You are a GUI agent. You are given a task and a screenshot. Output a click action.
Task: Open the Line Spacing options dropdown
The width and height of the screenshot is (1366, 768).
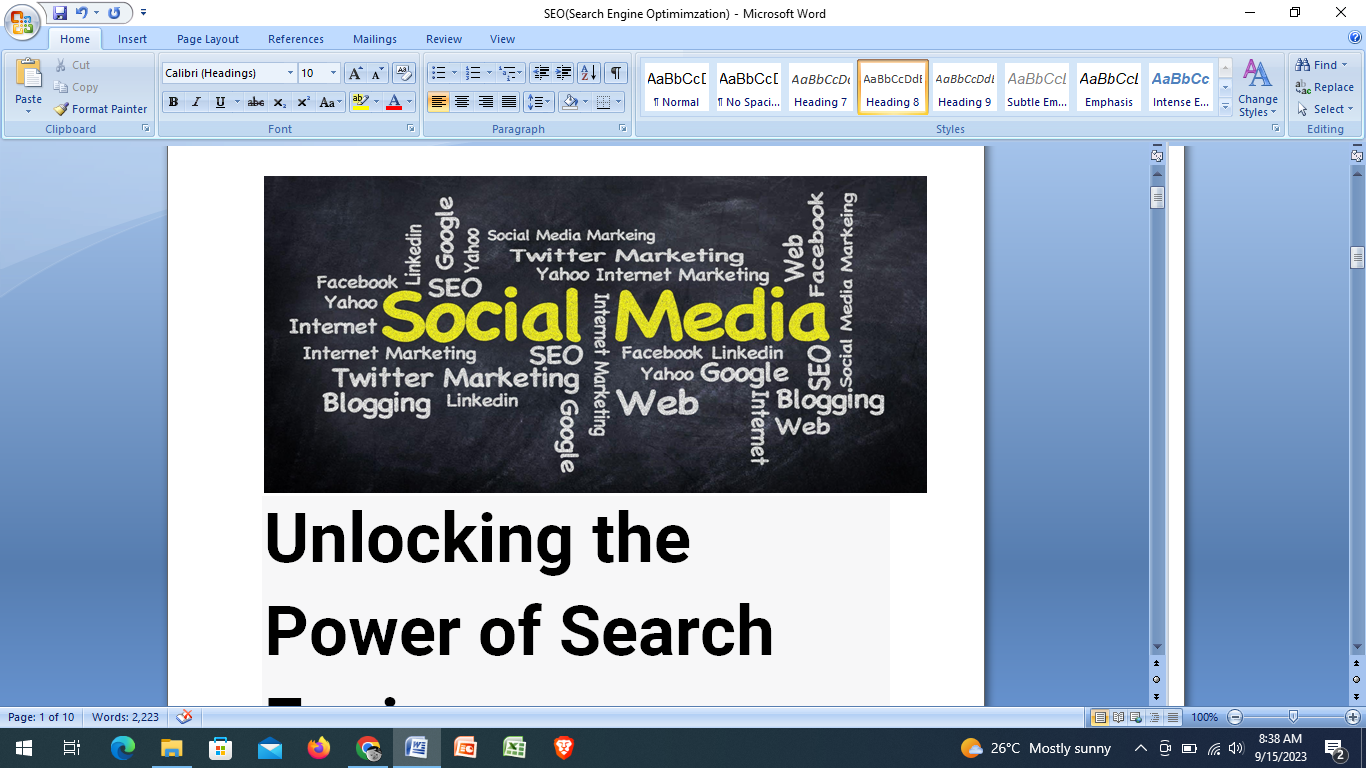pyautogui.click(x=546, y=101)
